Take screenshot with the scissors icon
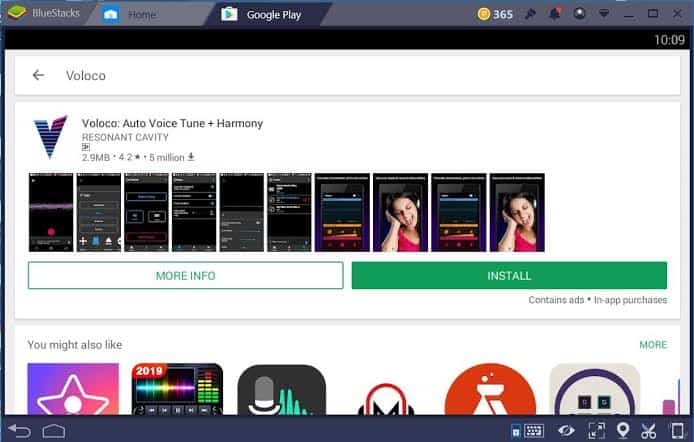 click(648, 430)
